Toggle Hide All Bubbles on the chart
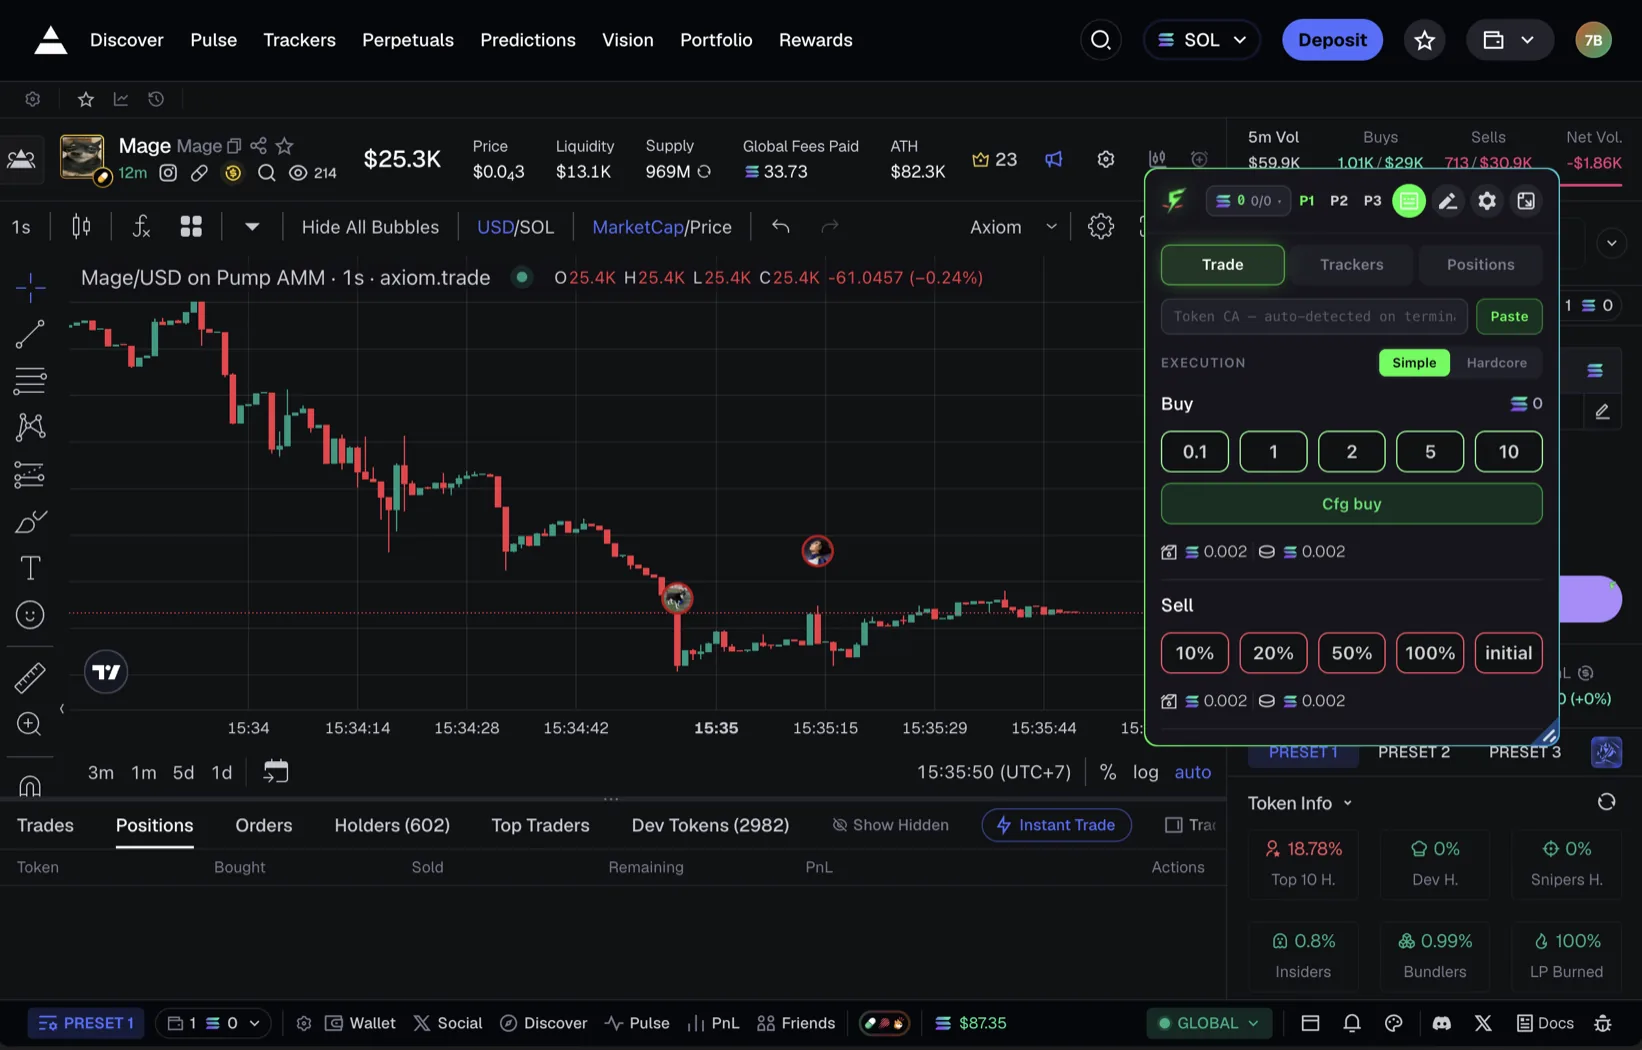Screen dimensions: 1642x1050 [370, 227]
